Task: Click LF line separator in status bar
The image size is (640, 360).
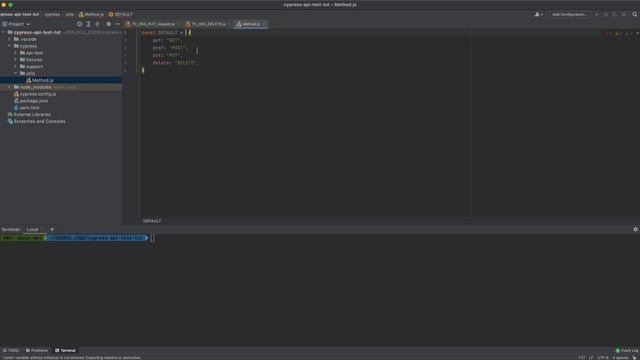Action: tap(591, 358)
